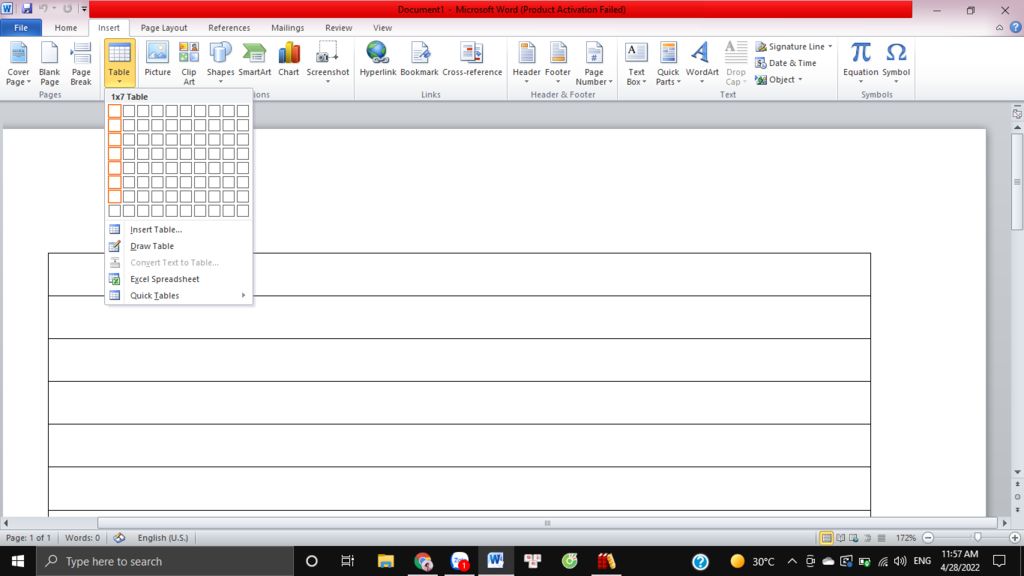Save document from Quick Access Toolbar
The width and height of the screenshot is (1024, 576).
coord(27,9)
